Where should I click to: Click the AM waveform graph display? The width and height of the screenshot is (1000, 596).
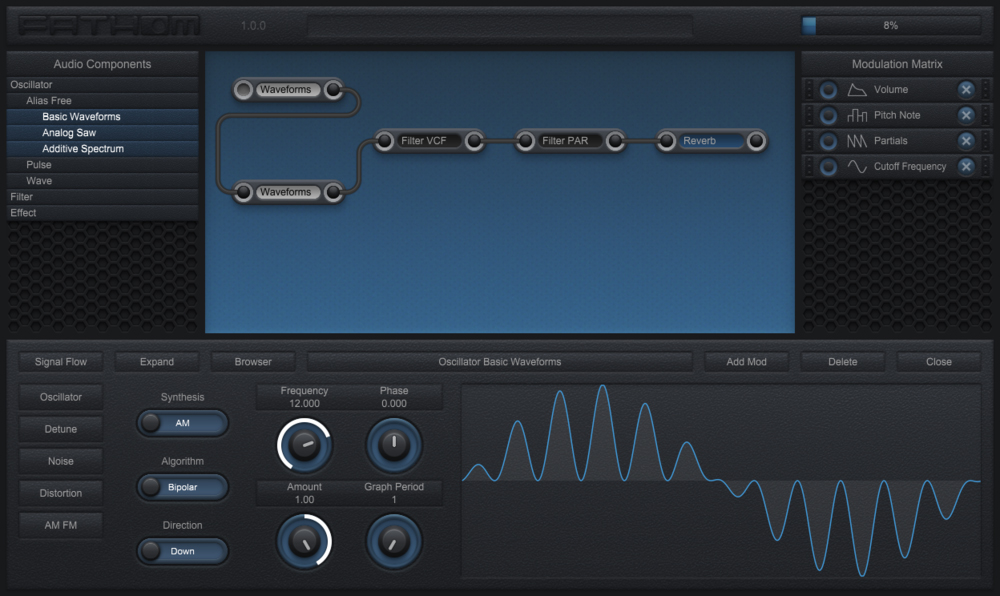(721, 481)
